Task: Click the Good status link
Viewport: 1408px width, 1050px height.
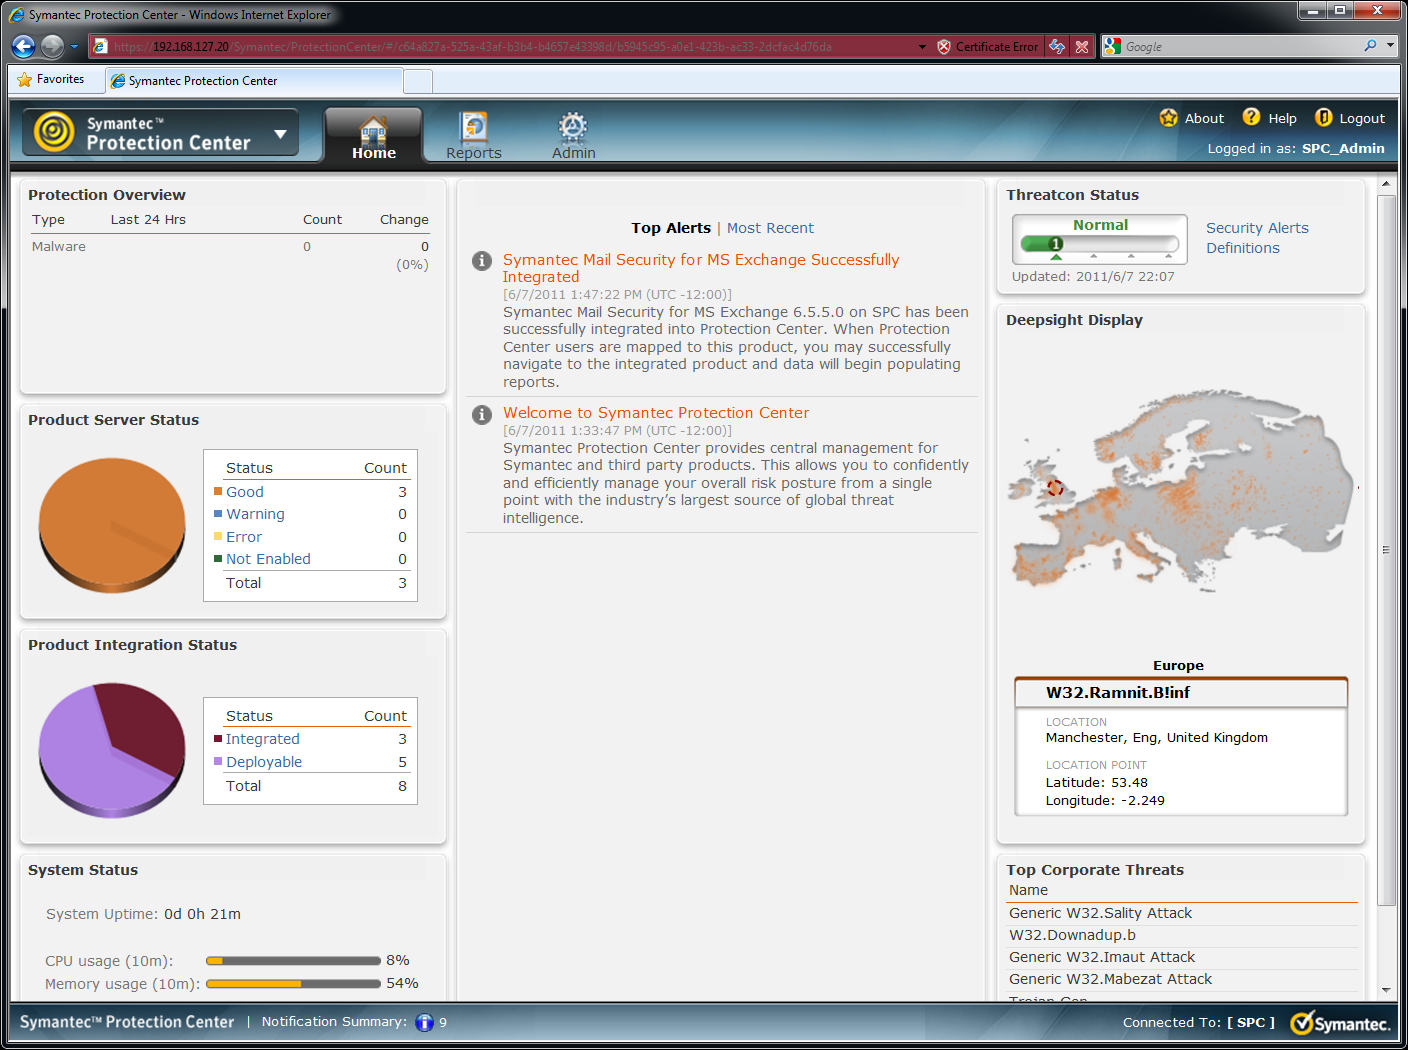Action: click(245, 492)
